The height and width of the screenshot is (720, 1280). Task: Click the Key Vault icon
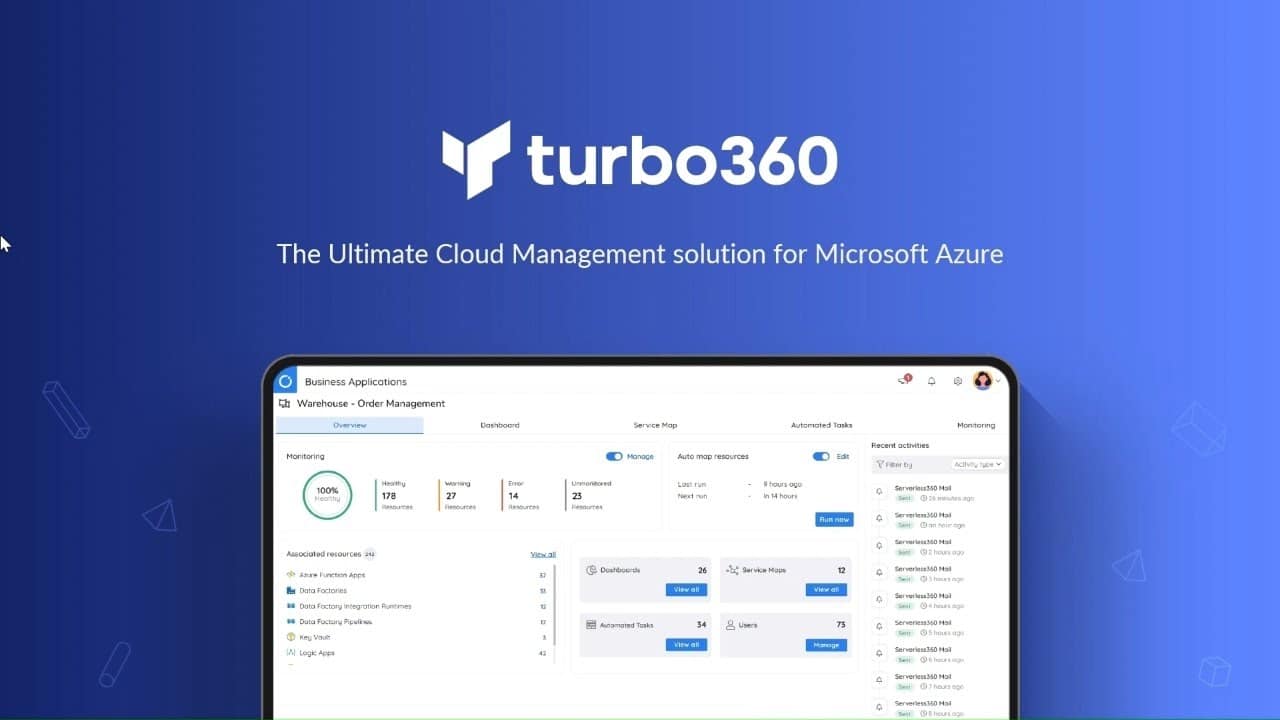(291, 637)
